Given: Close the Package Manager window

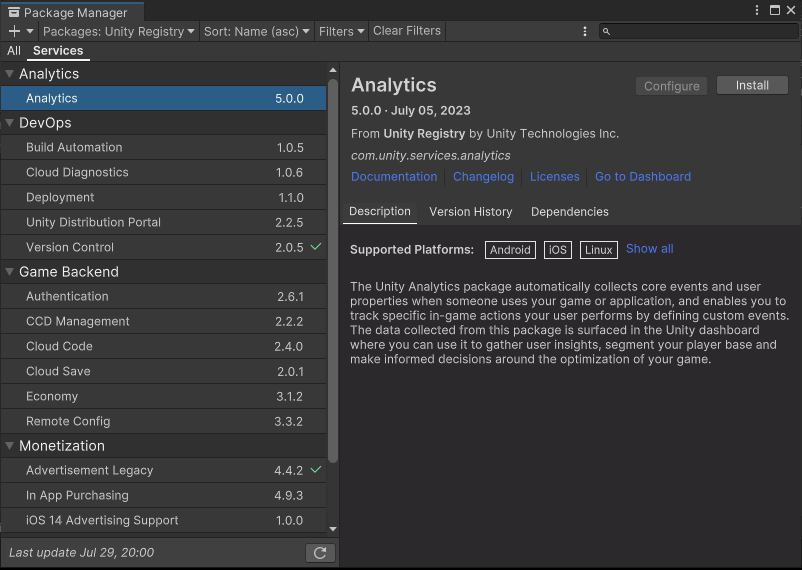Looking at the screenshot, I should 791,10.
